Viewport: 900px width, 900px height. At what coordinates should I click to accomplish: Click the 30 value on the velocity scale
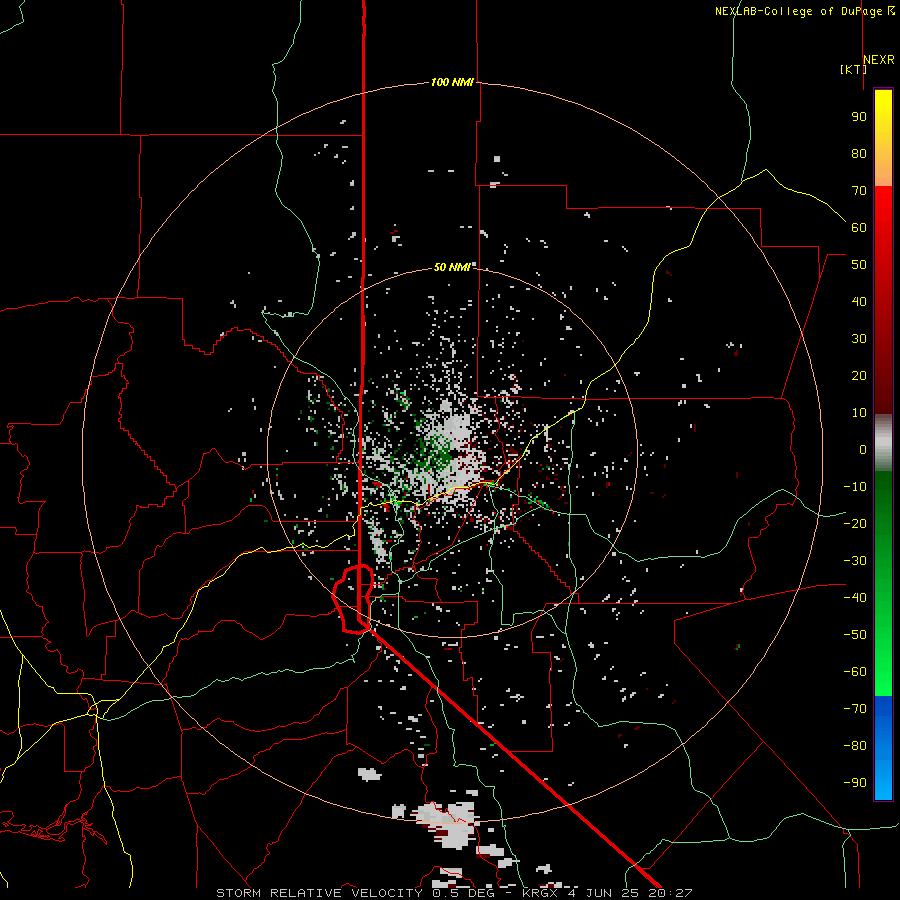(859, 339)
